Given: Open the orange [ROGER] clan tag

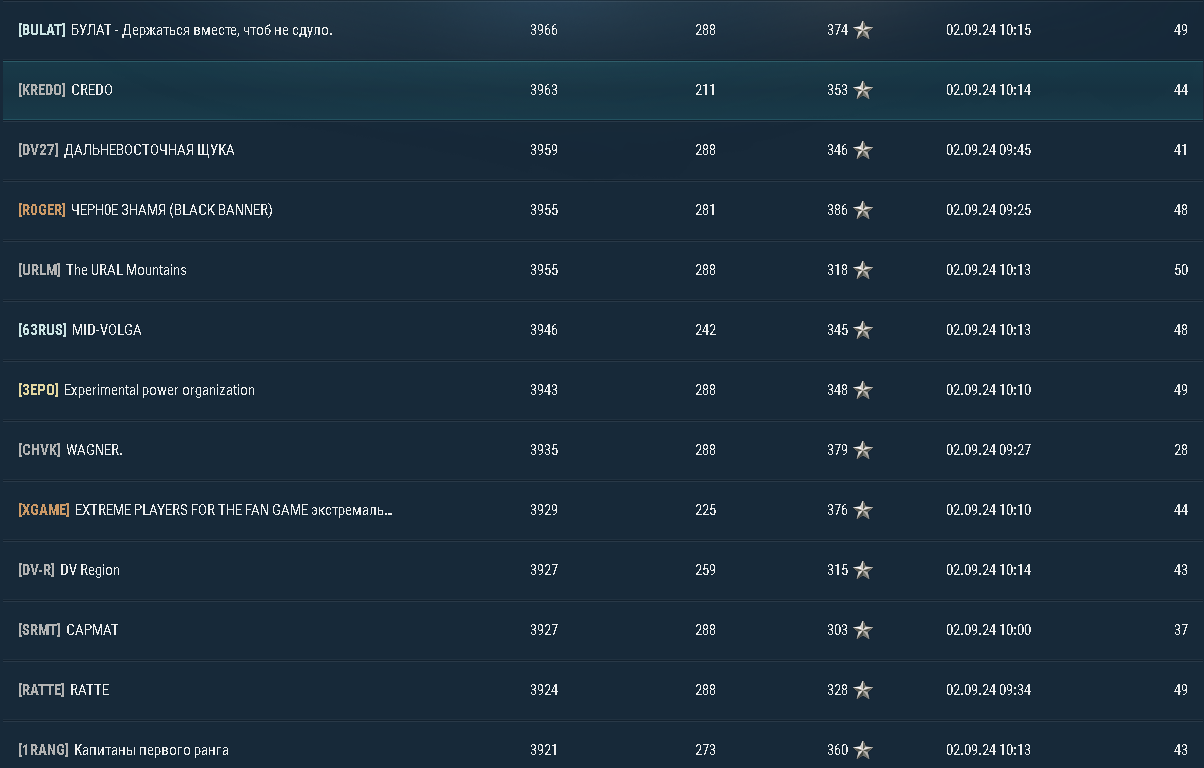Looking at the screenshot, I should pyautogui.click(x=42, y=210).
